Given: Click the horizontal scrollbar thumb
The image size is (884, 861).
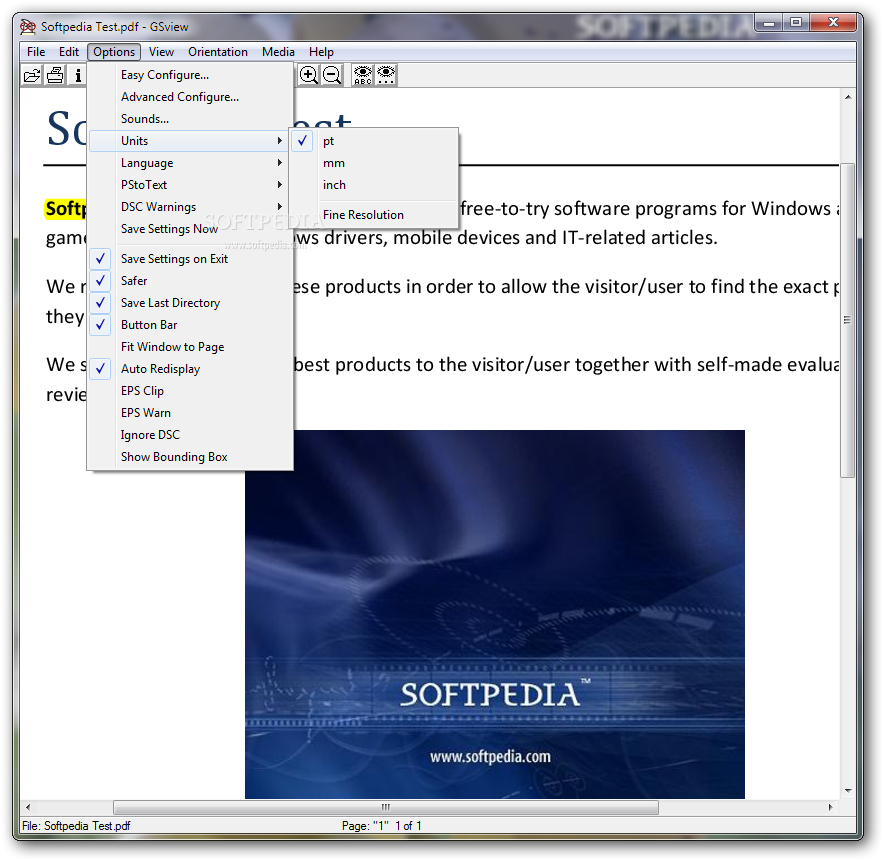Looking at the screenshot, I should (x=386, y=807).
